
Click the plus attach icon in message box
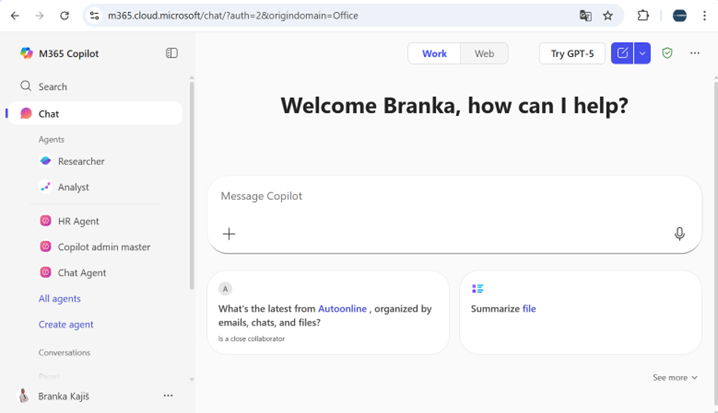pyautogui.click(x=229, y=233)
